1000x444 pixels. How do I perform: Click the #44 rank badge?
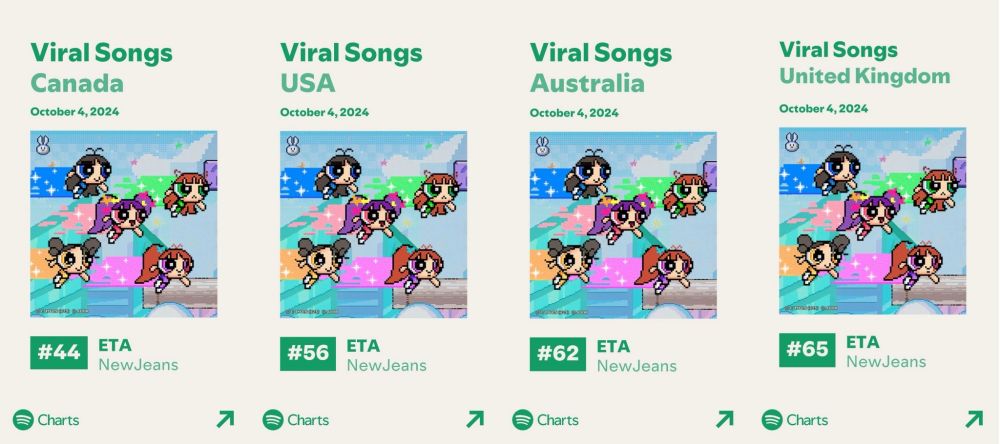click(x=59, y=353)
